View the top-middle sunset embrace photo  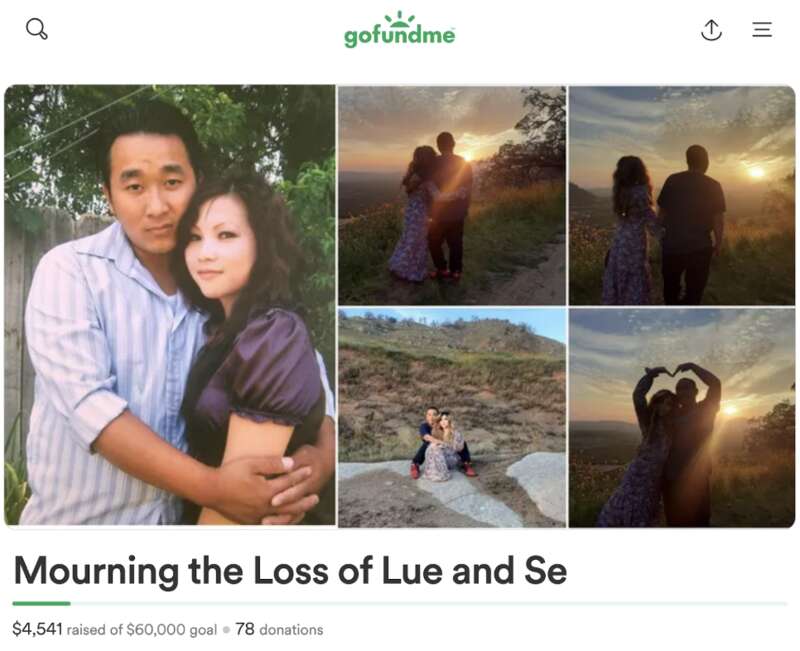[452, 195]
